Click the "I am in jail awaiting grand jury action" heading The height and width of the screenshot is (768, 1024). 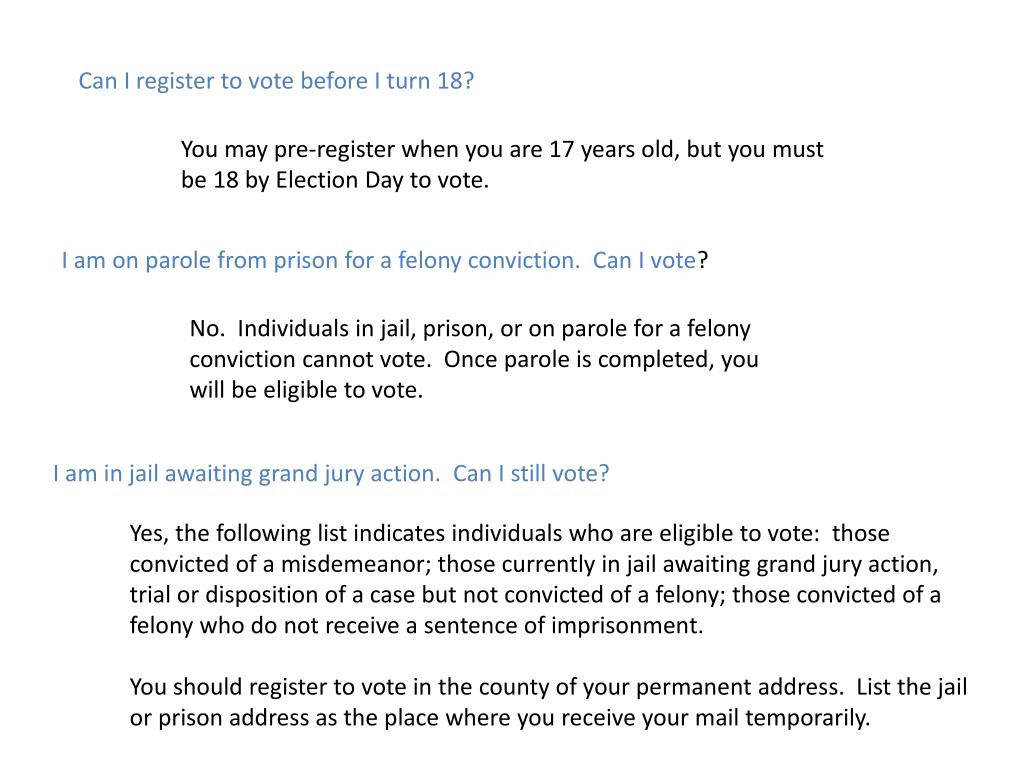click(246, 473)
